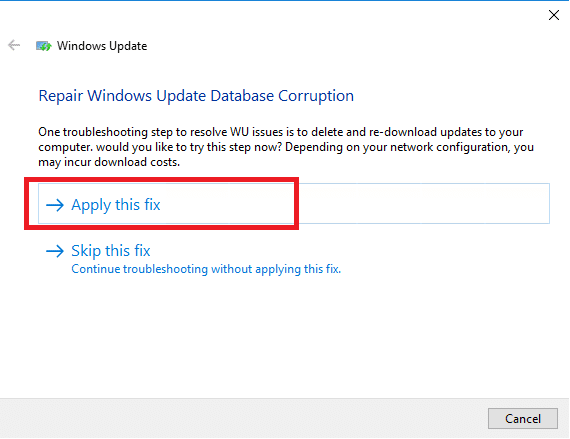Choose Skip this fix
The image size is (570, 439).
(111, 251)
